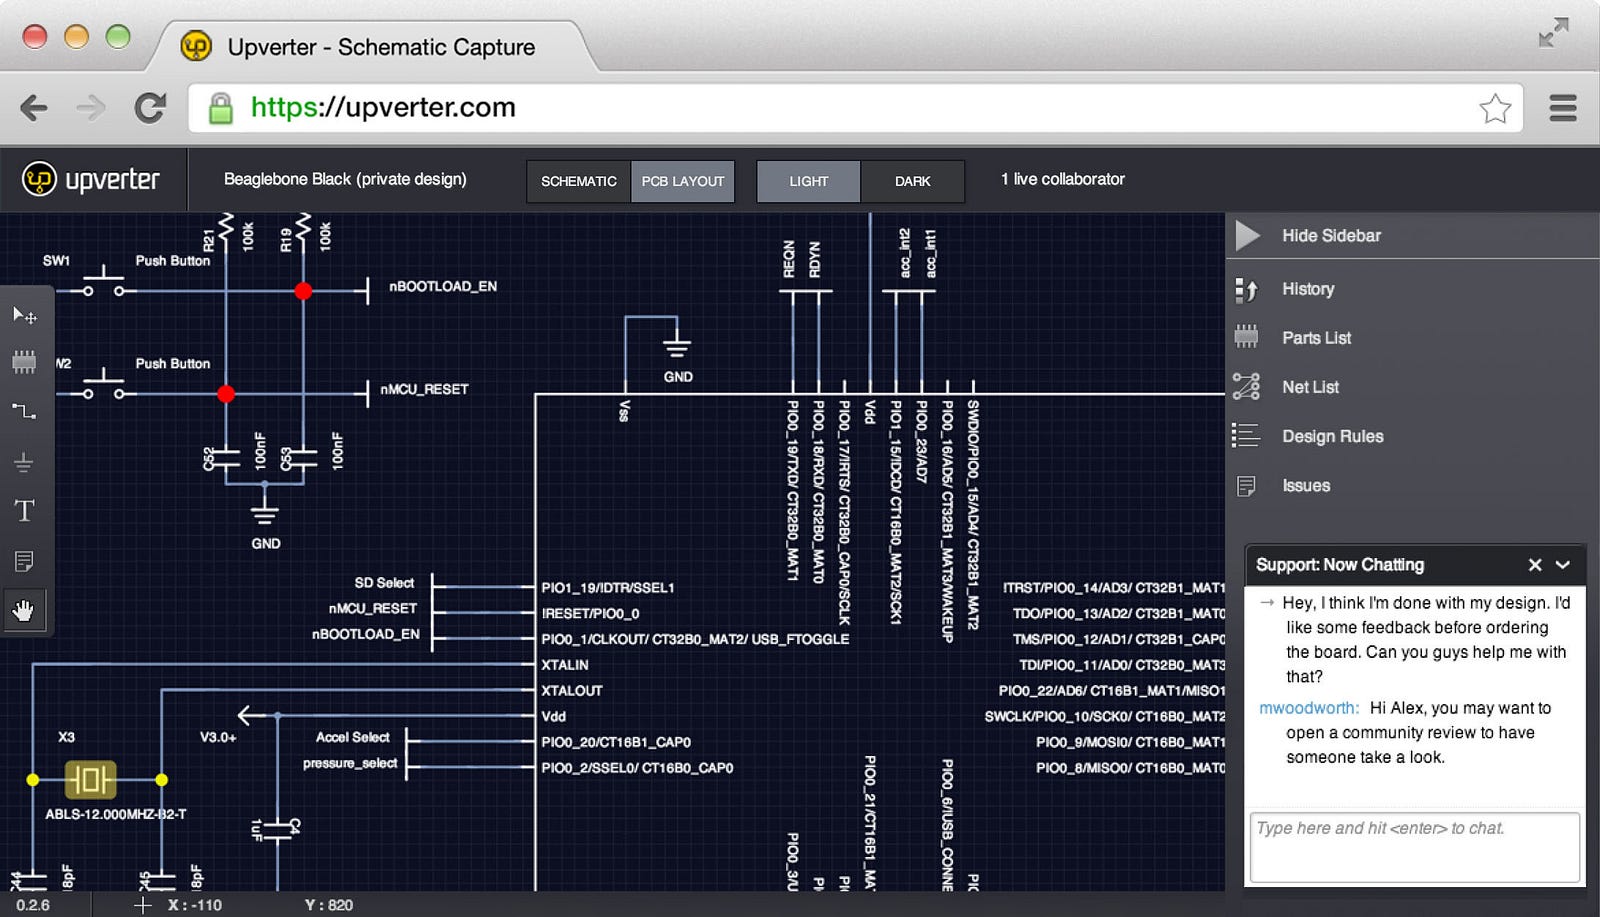Click the Upverter - Schematic Capture browser tab
The image size is (1600, 917).
click(381, 47)
